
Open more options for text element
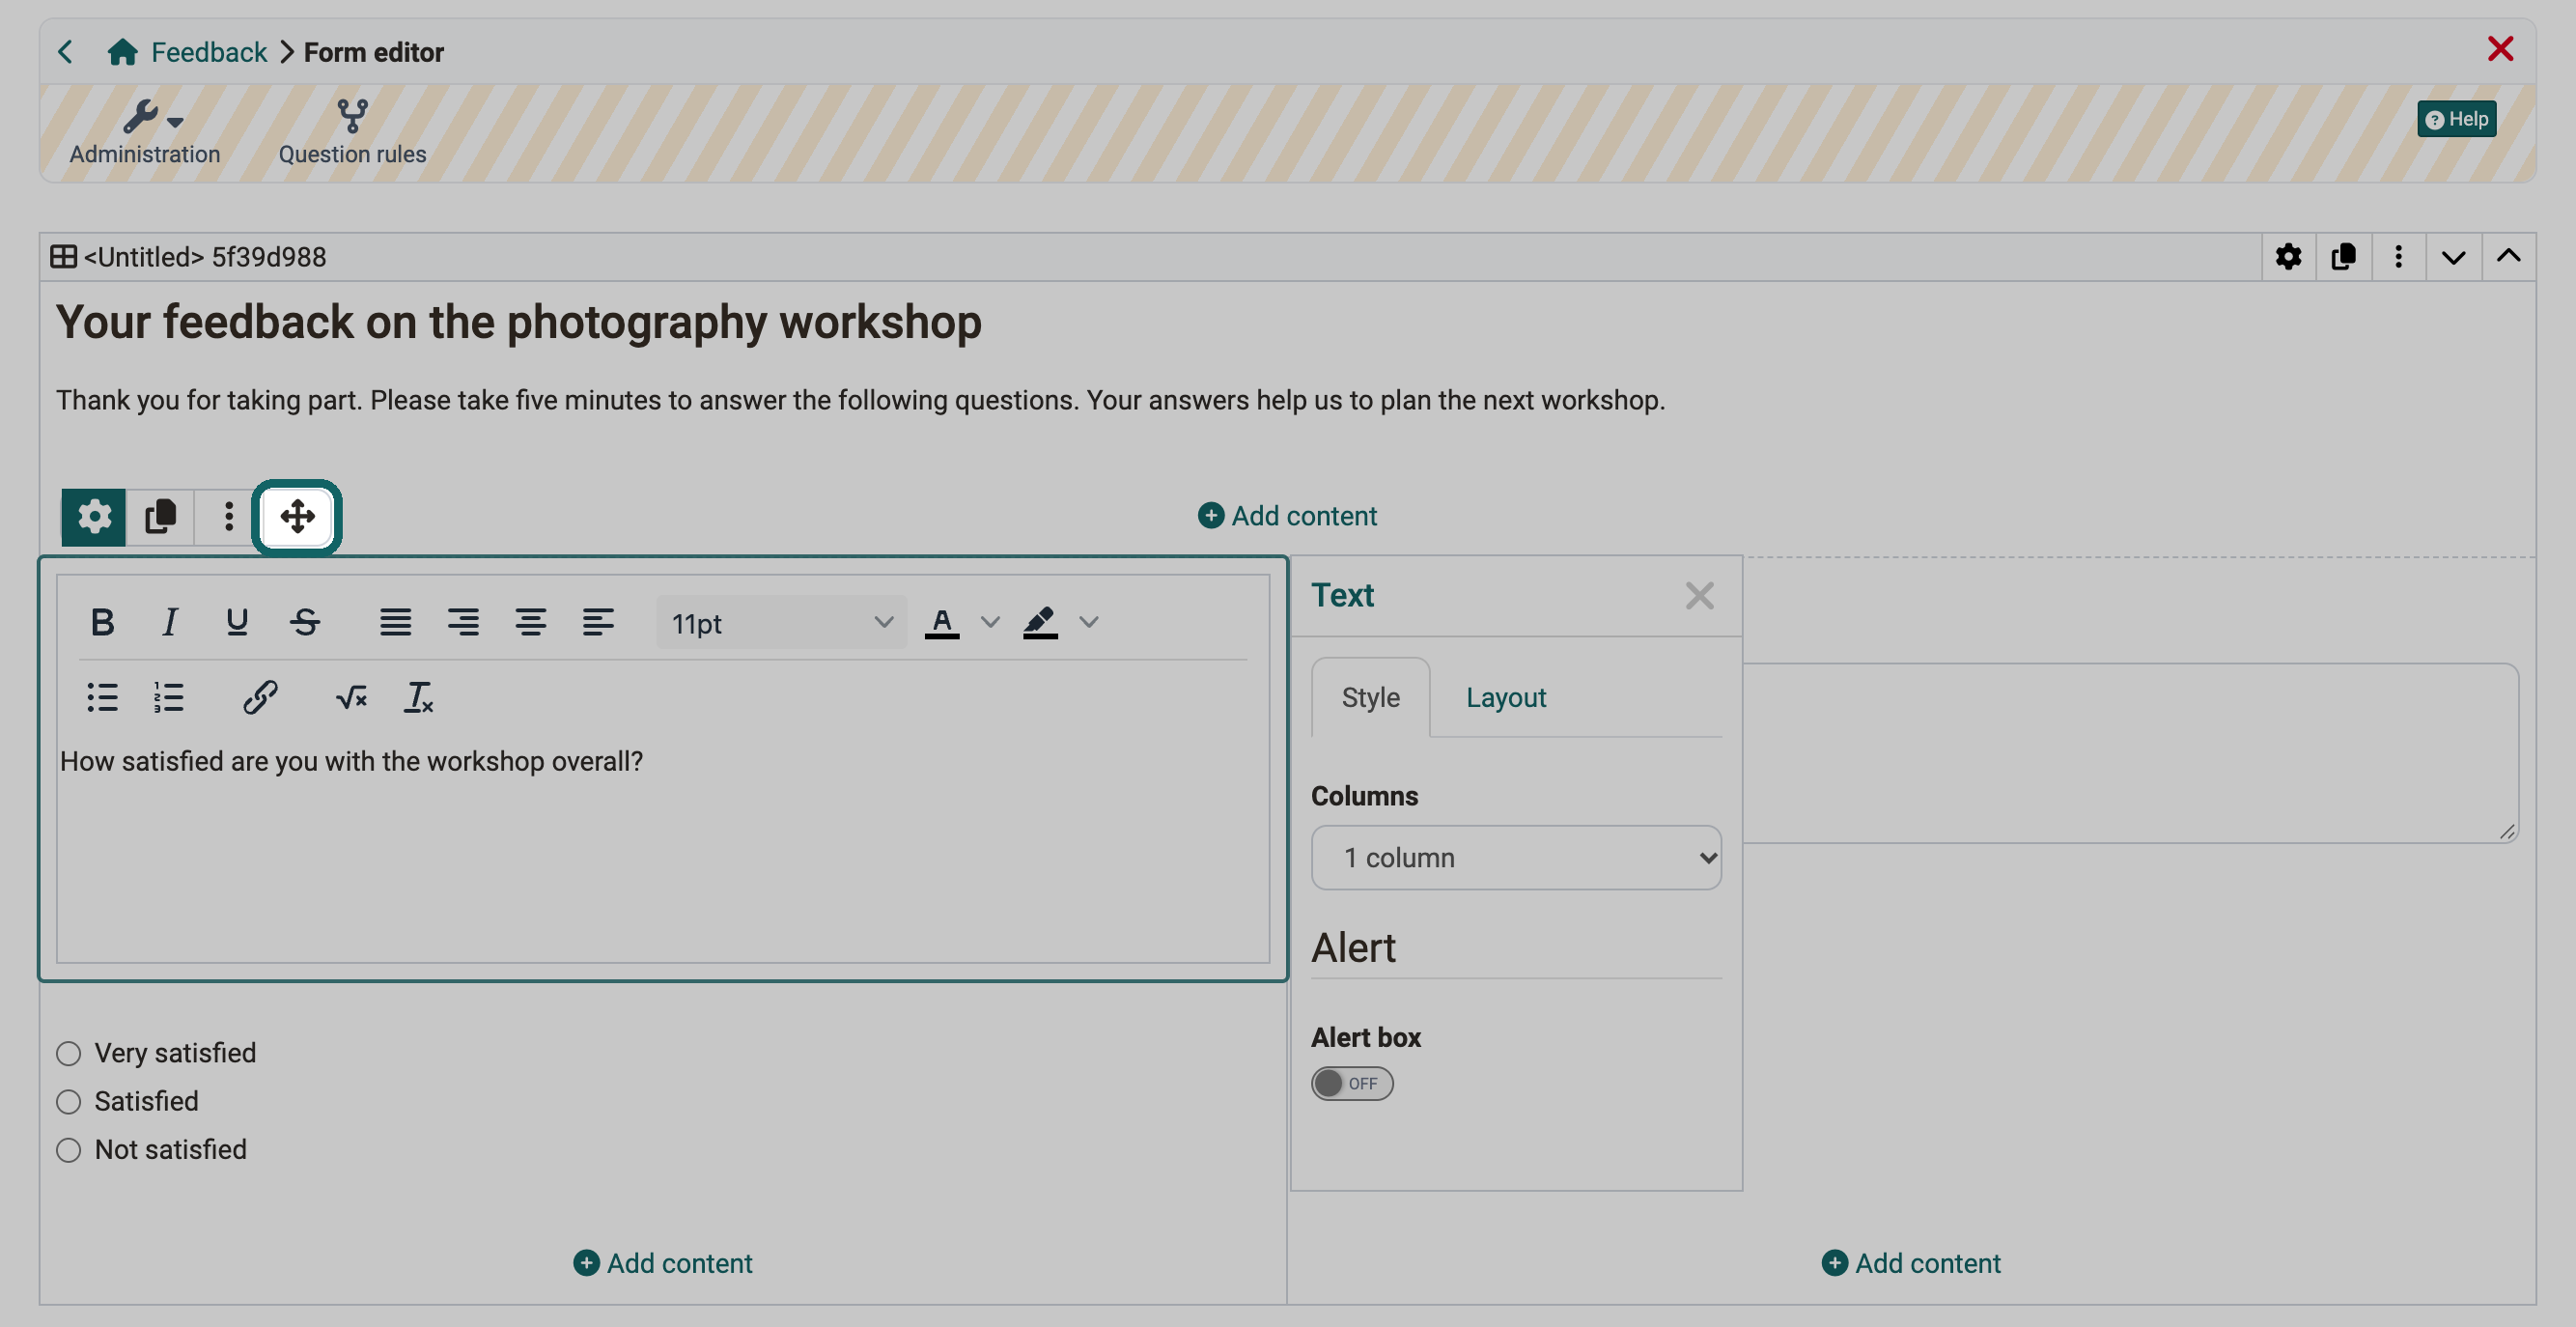click(228, 517)
